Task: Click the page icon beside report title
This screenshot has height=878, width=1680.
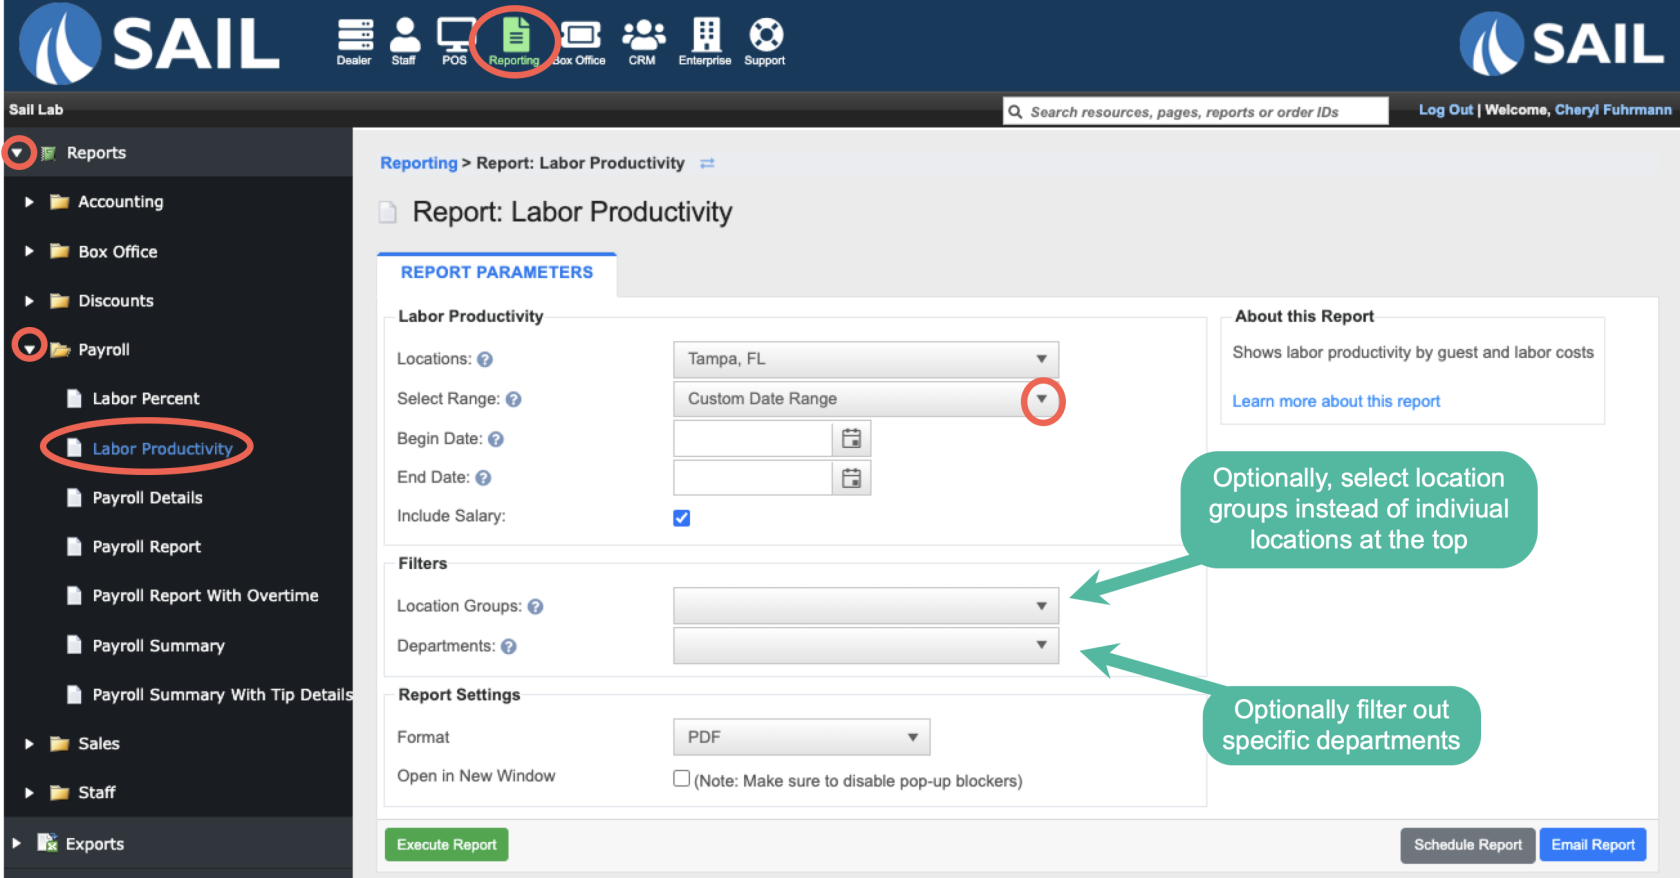Action: [x=387, y=212]
